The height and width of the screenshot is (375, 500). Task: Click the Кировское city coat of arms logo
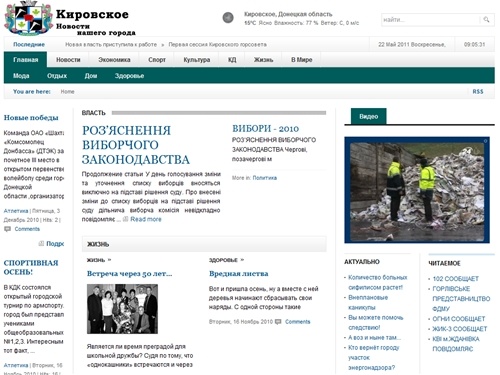[x=28, y=18]
